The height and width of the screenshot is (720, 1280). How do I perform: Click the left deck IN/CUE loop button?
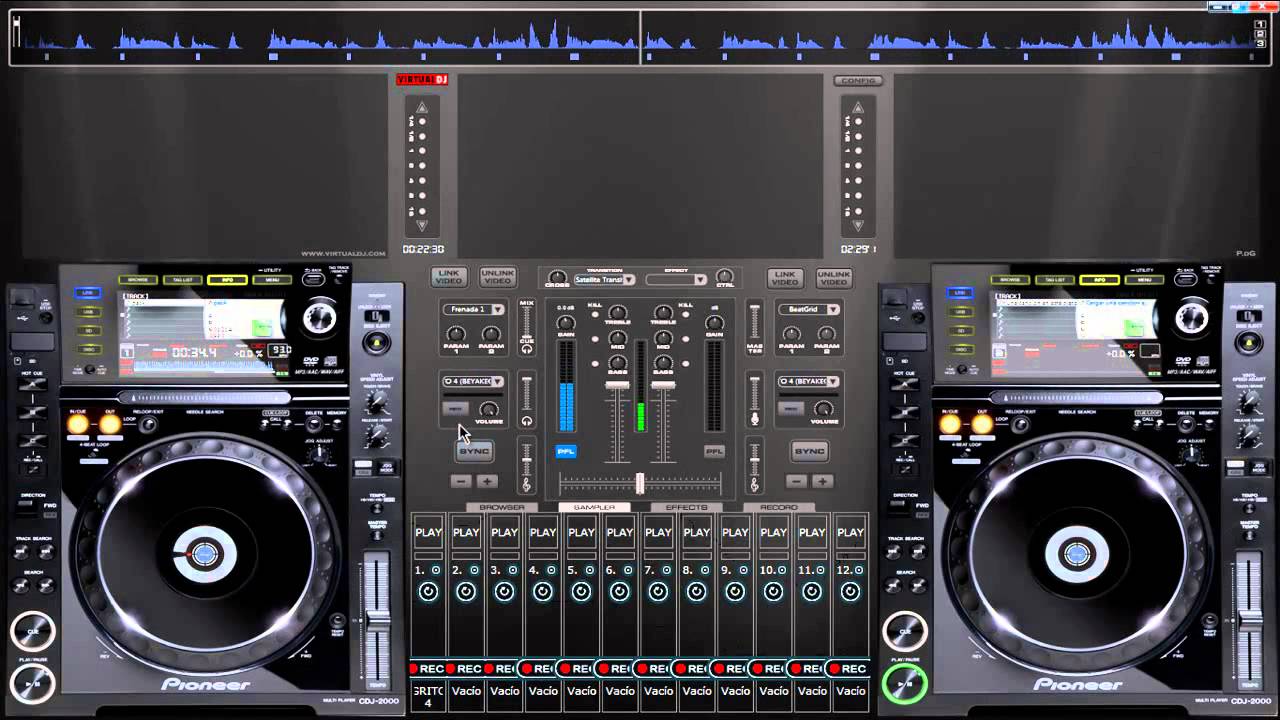[78, 424]
